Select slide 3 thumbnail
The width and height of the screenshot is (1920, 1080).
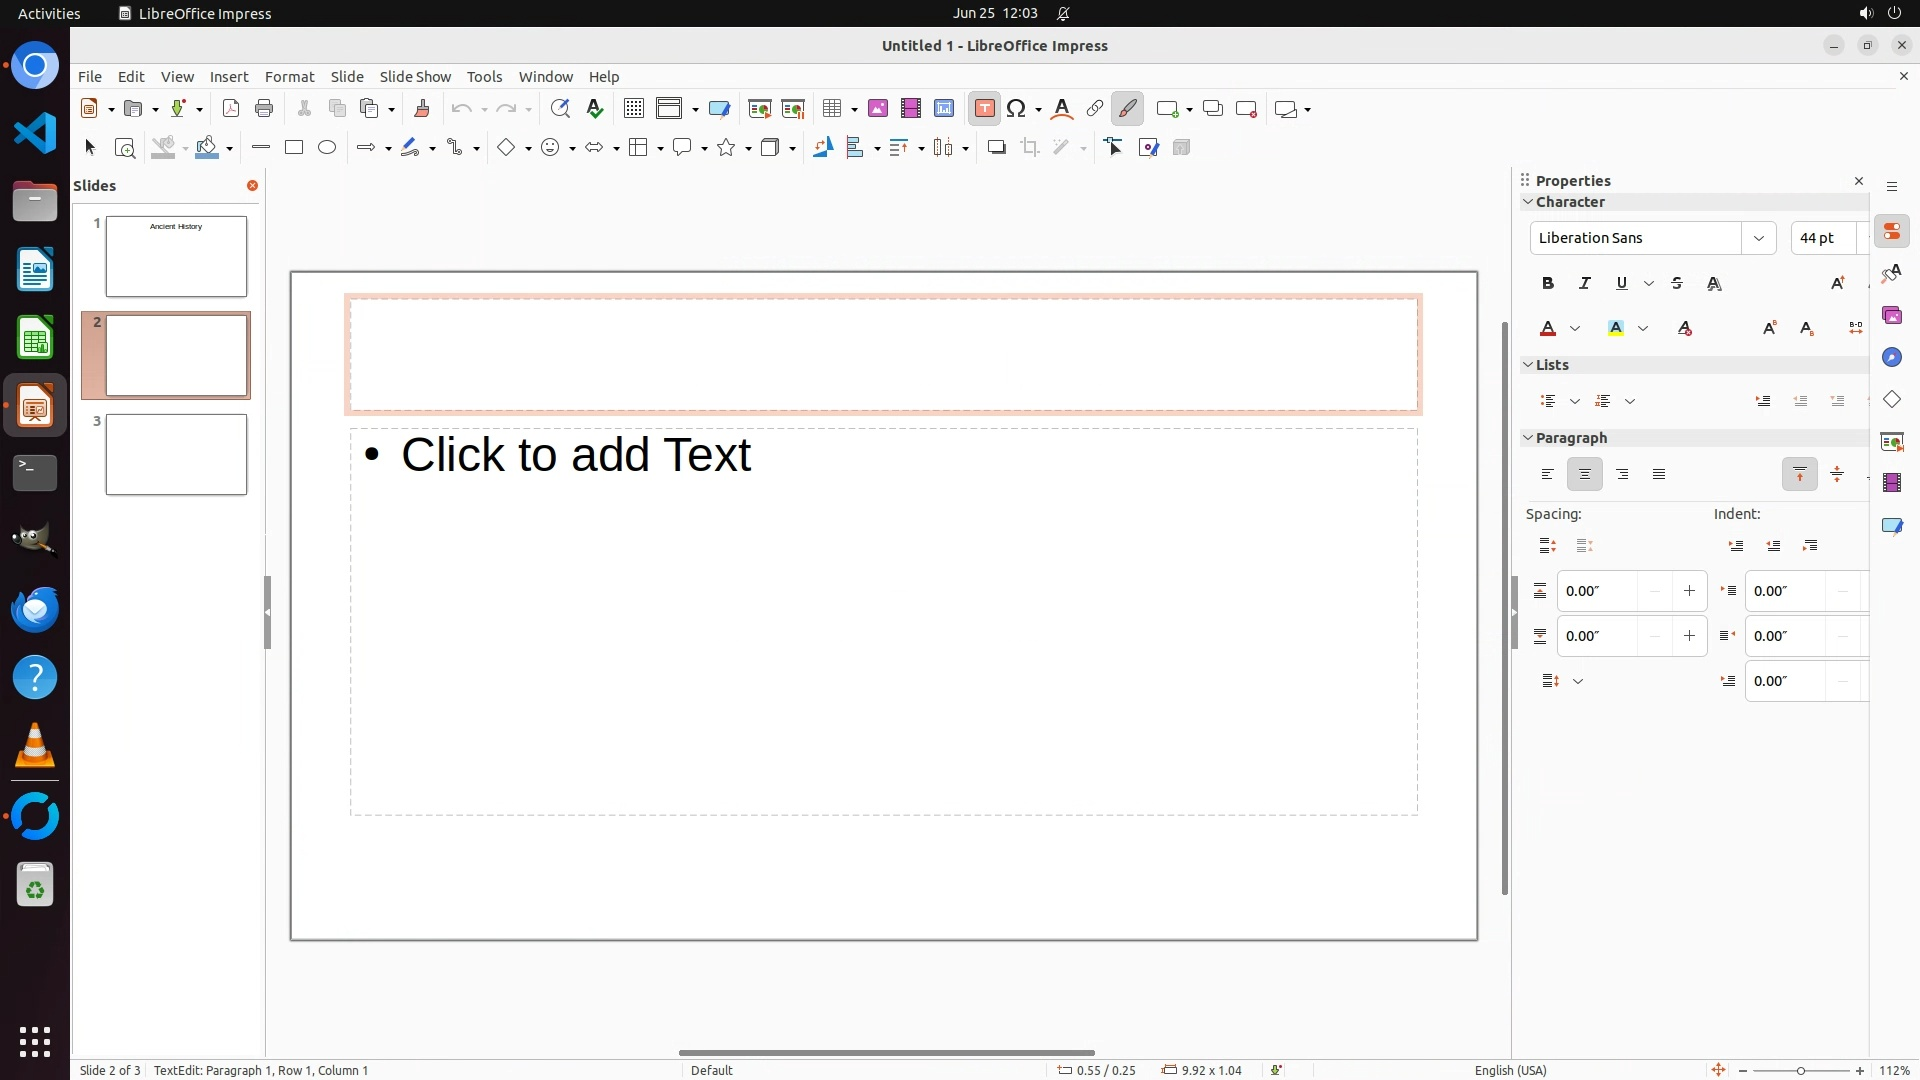pos(176,455)
